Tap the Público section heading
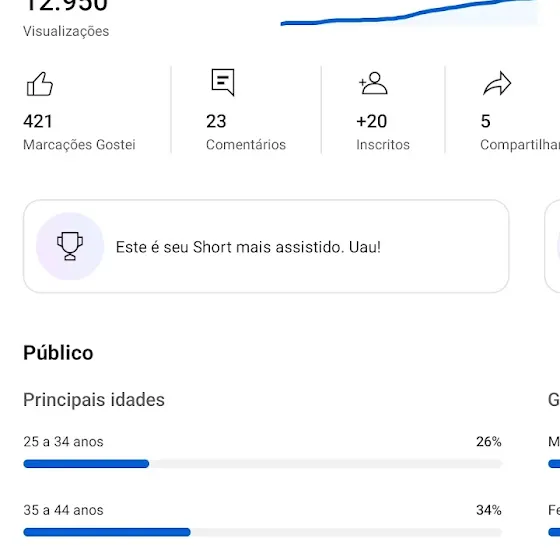Image resolution: width=560 pixels, height=560 pixels. [x=58, y=353]
